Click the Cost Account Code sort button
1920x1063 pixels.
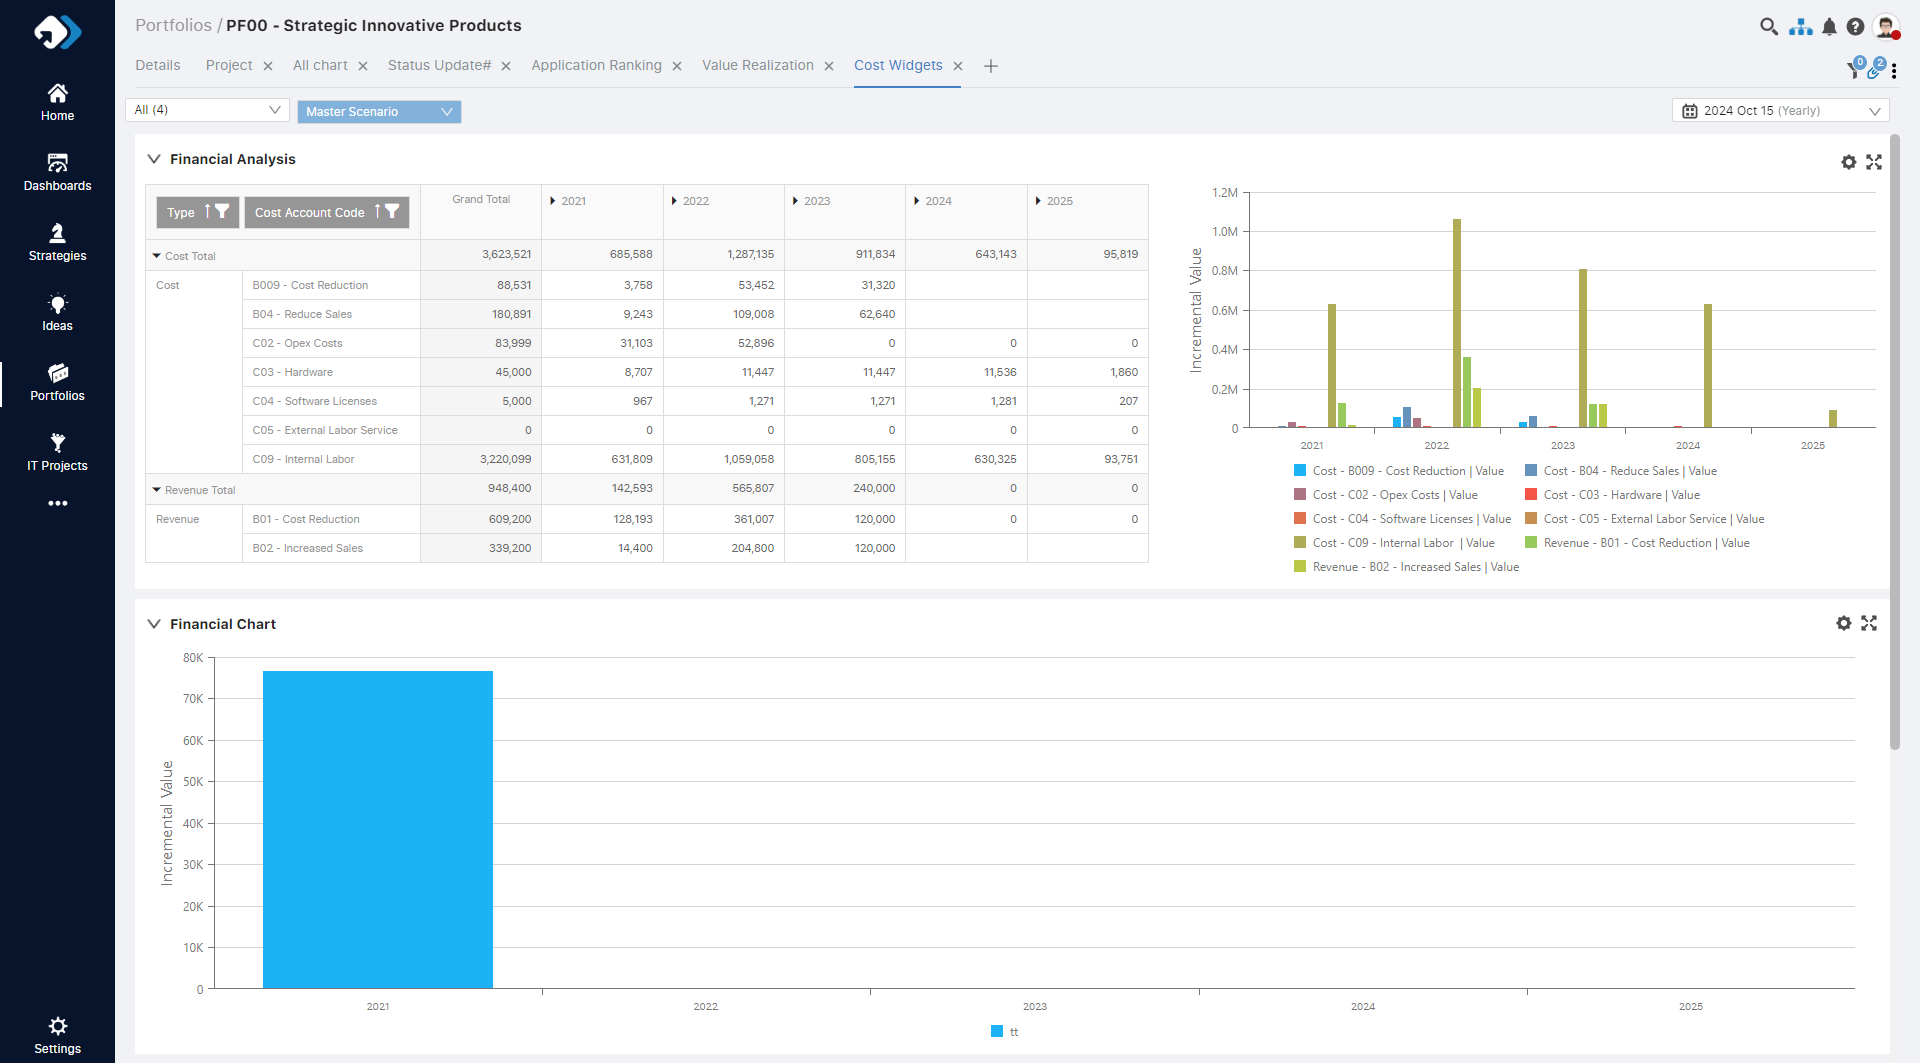(x=377, y=212)
